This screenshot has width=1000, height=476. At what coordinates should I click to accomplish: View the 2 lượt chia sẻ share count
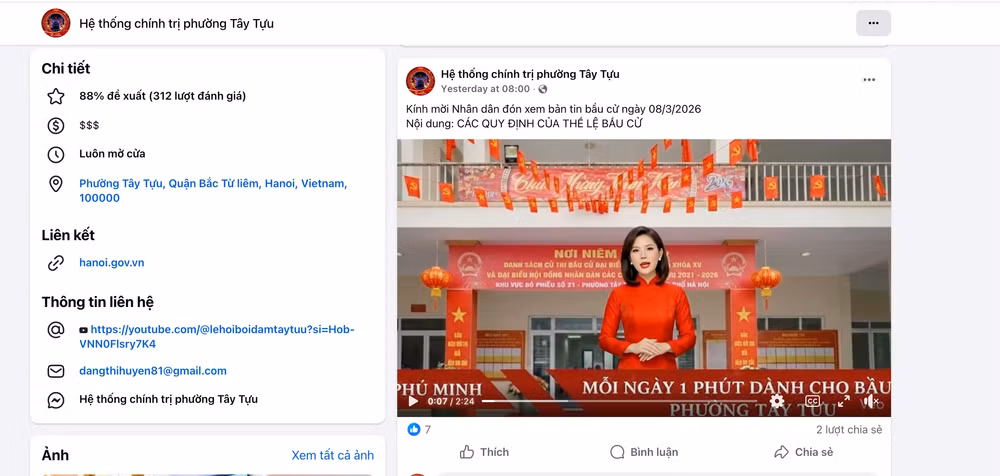click(849, 430)
